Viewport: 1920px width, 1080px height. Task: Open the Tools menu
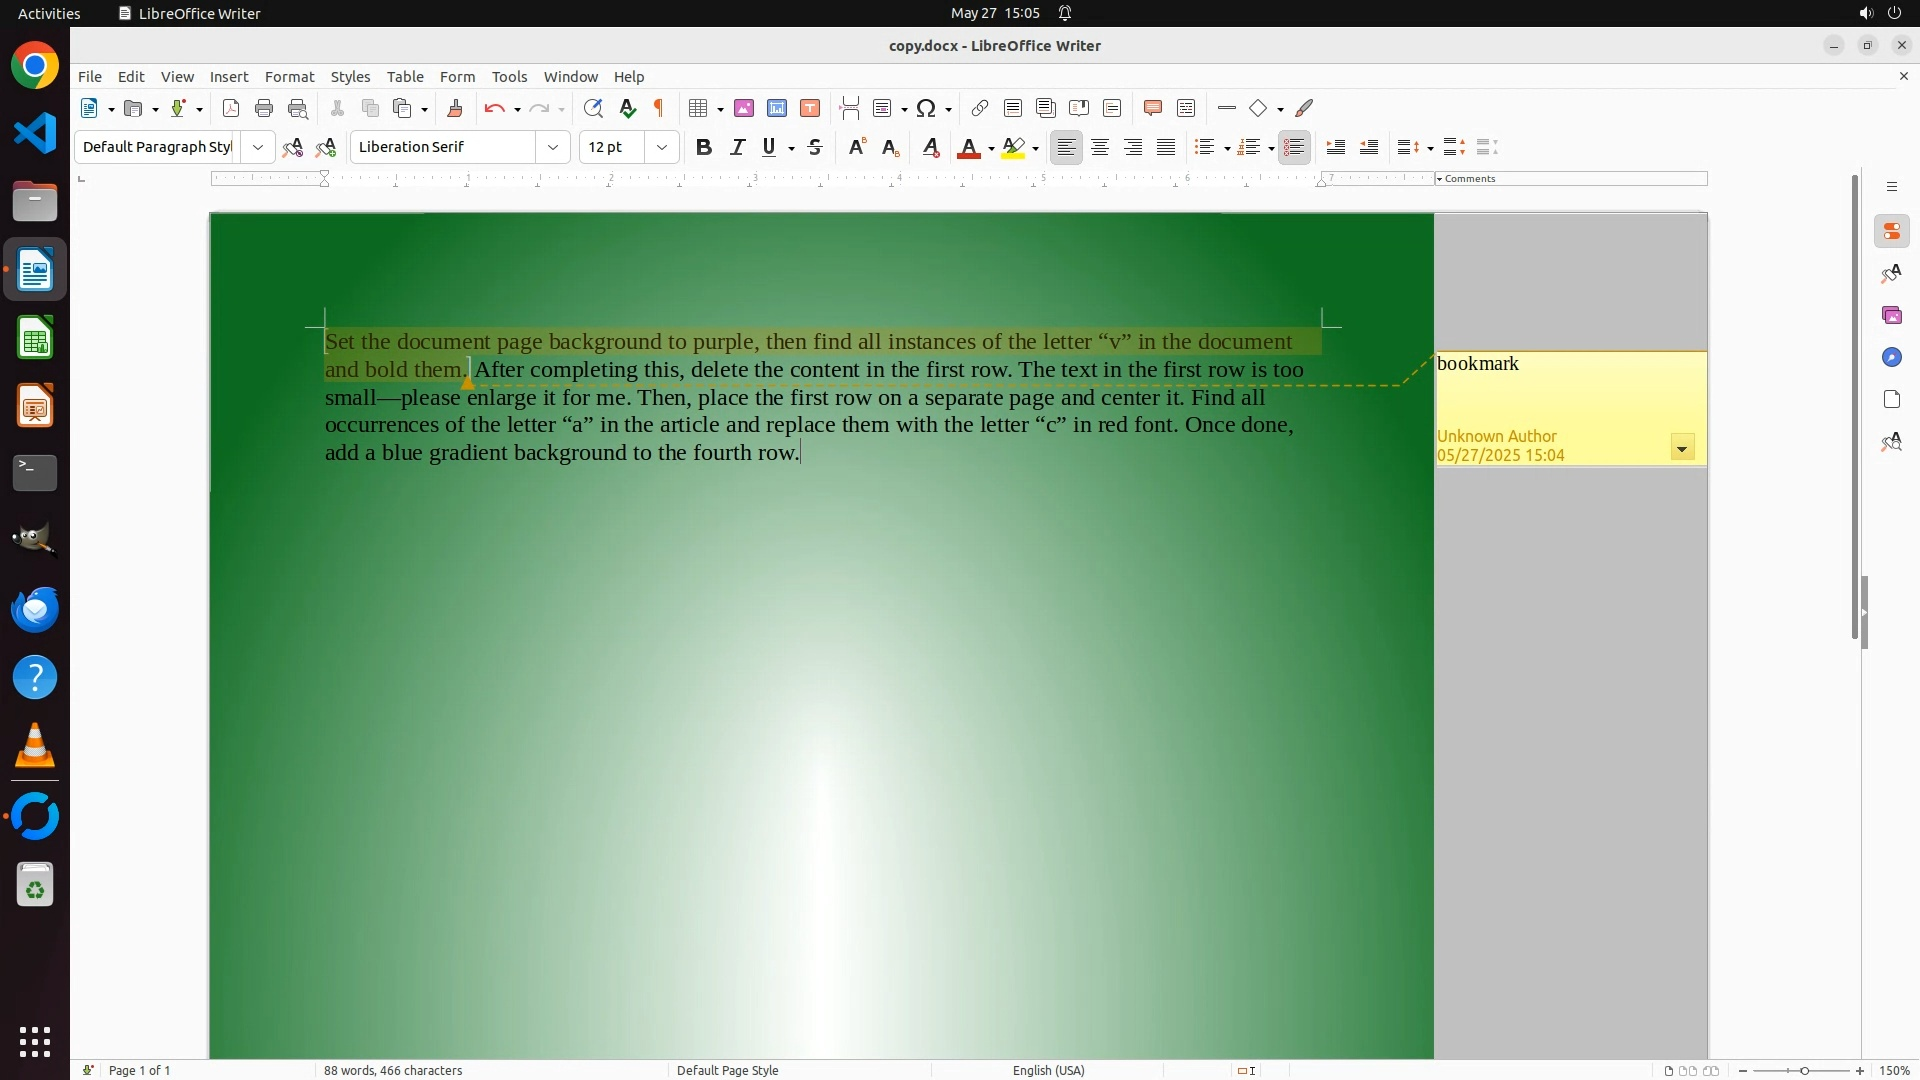click(x=509, y=76)
